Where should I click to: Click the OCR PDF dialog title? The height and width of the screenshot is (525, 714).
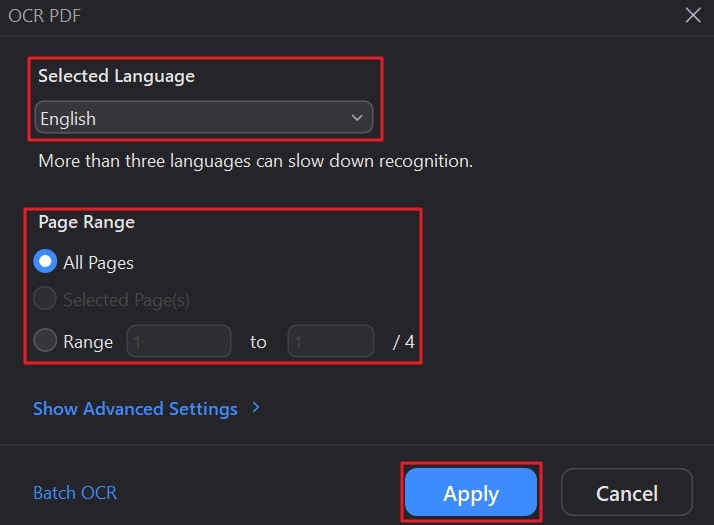45,16
